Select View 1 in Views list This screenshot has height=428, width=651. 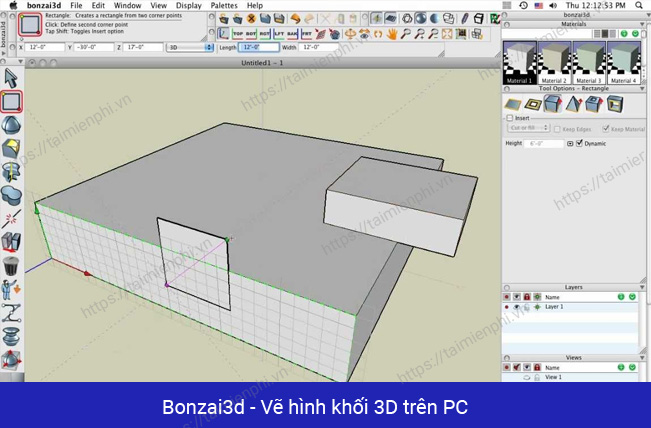click(x=553, y=377)
